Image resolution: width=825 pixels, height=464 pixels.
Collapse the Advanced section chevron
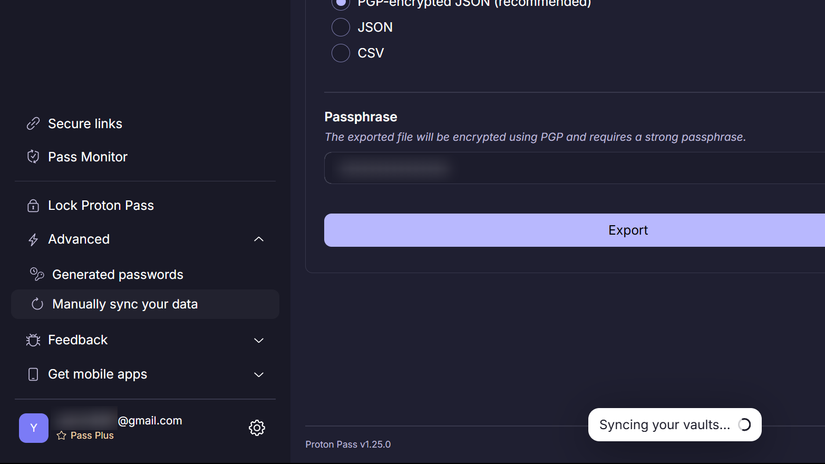(x=259, y=240)
